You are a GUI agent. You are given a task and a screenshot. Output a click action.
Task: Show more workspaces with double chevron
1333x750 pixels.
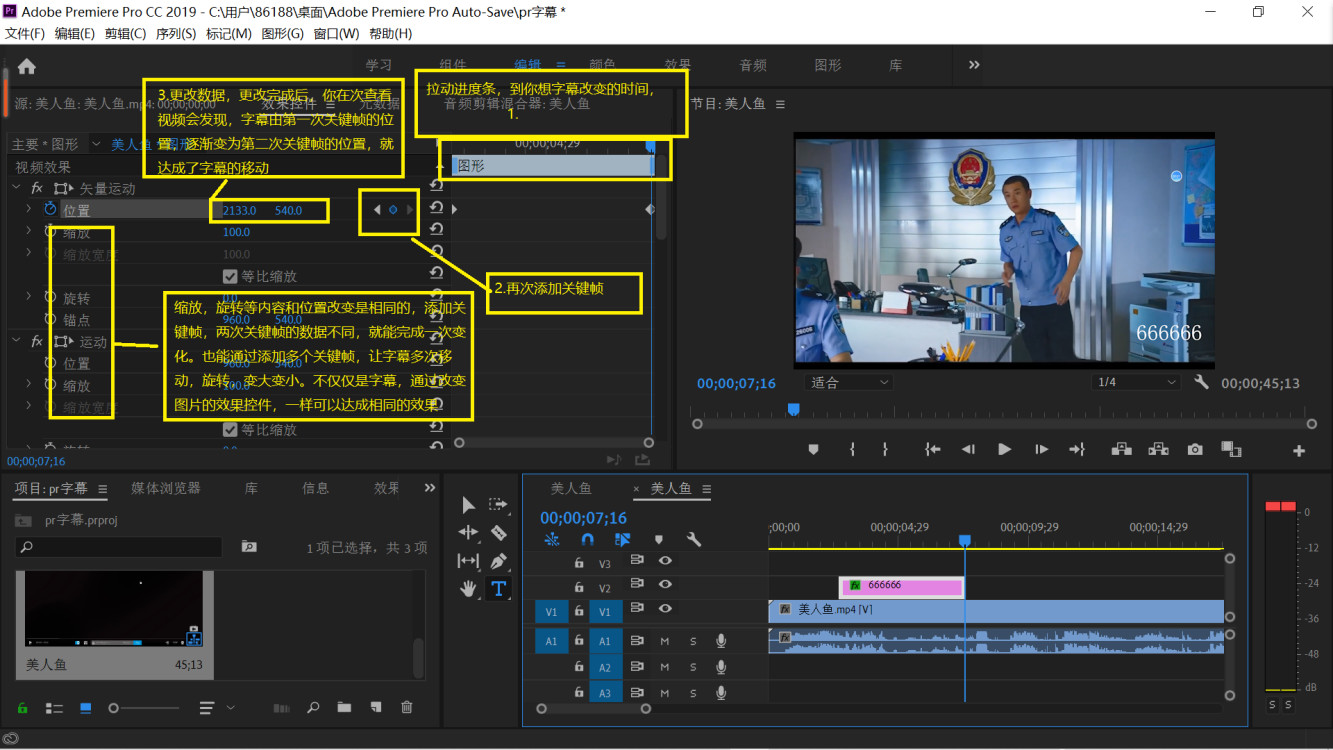[x=974, y=65]
